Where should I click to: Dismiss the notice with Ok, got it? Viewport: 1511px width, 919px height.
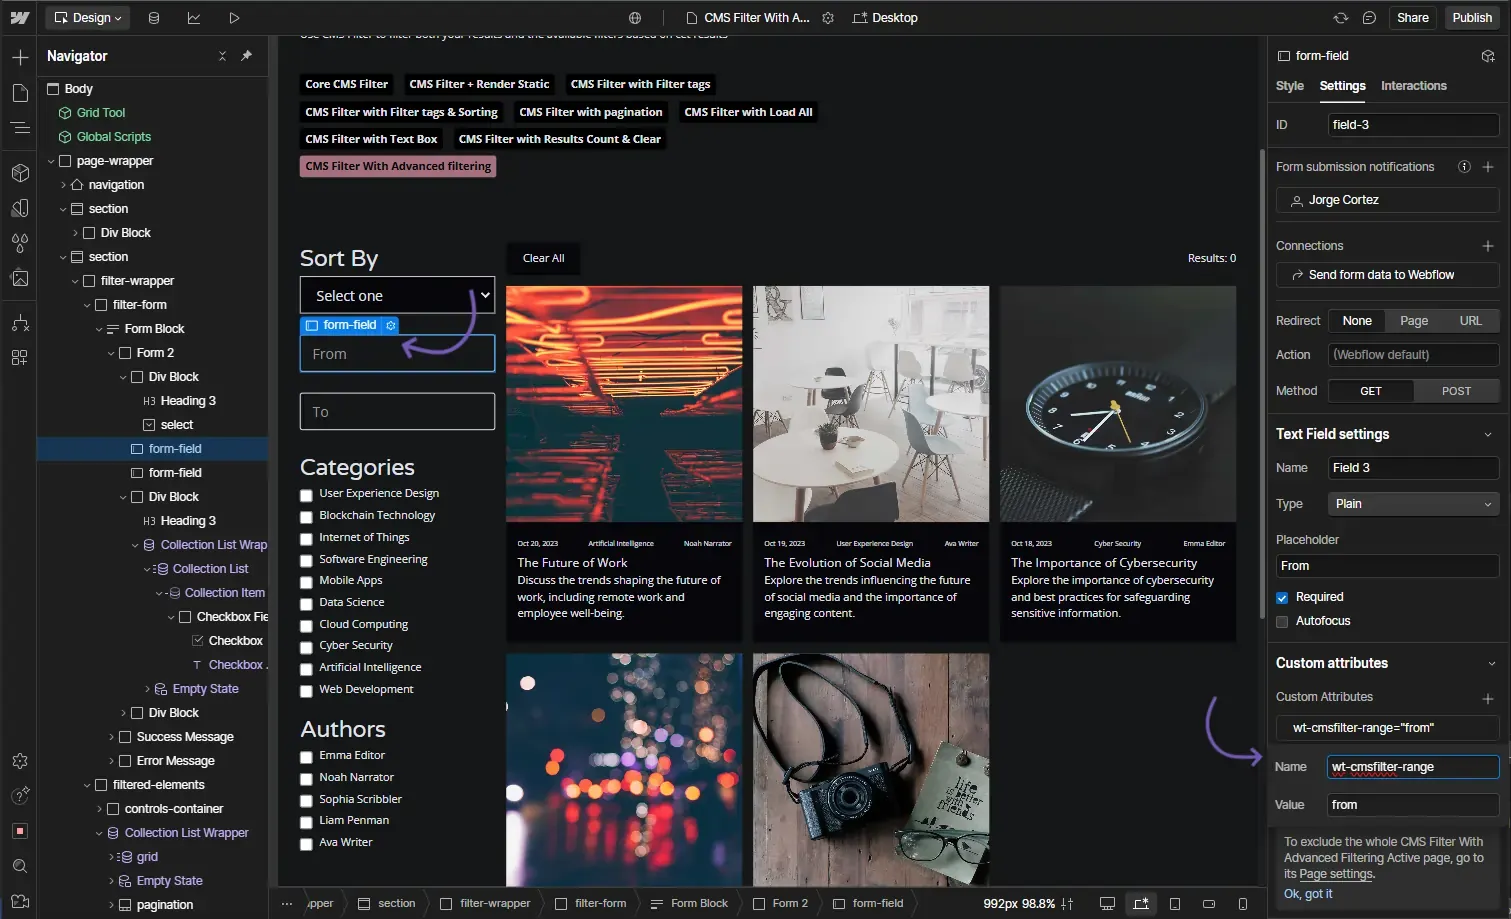[1308, 894]
